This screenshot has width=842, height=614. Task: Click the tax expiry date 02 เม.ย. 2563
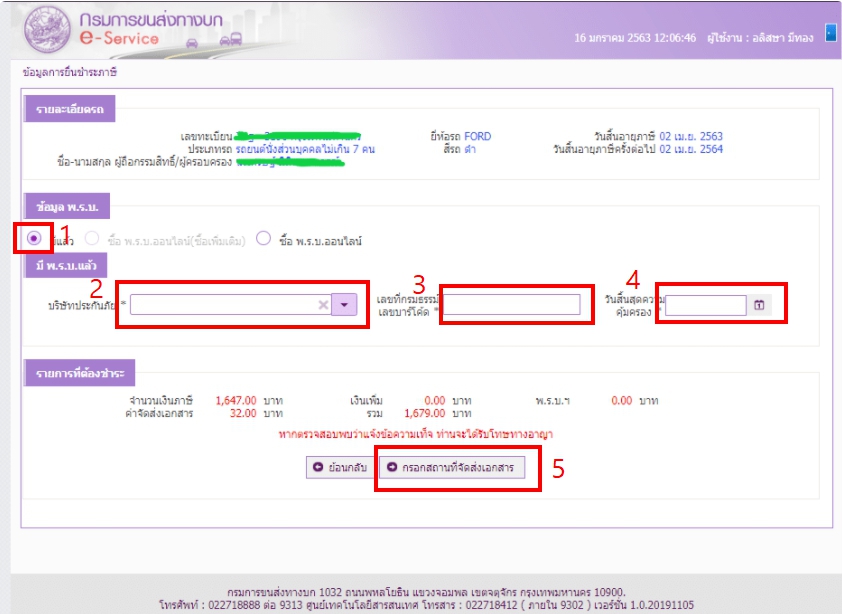[x=691, y=136]
